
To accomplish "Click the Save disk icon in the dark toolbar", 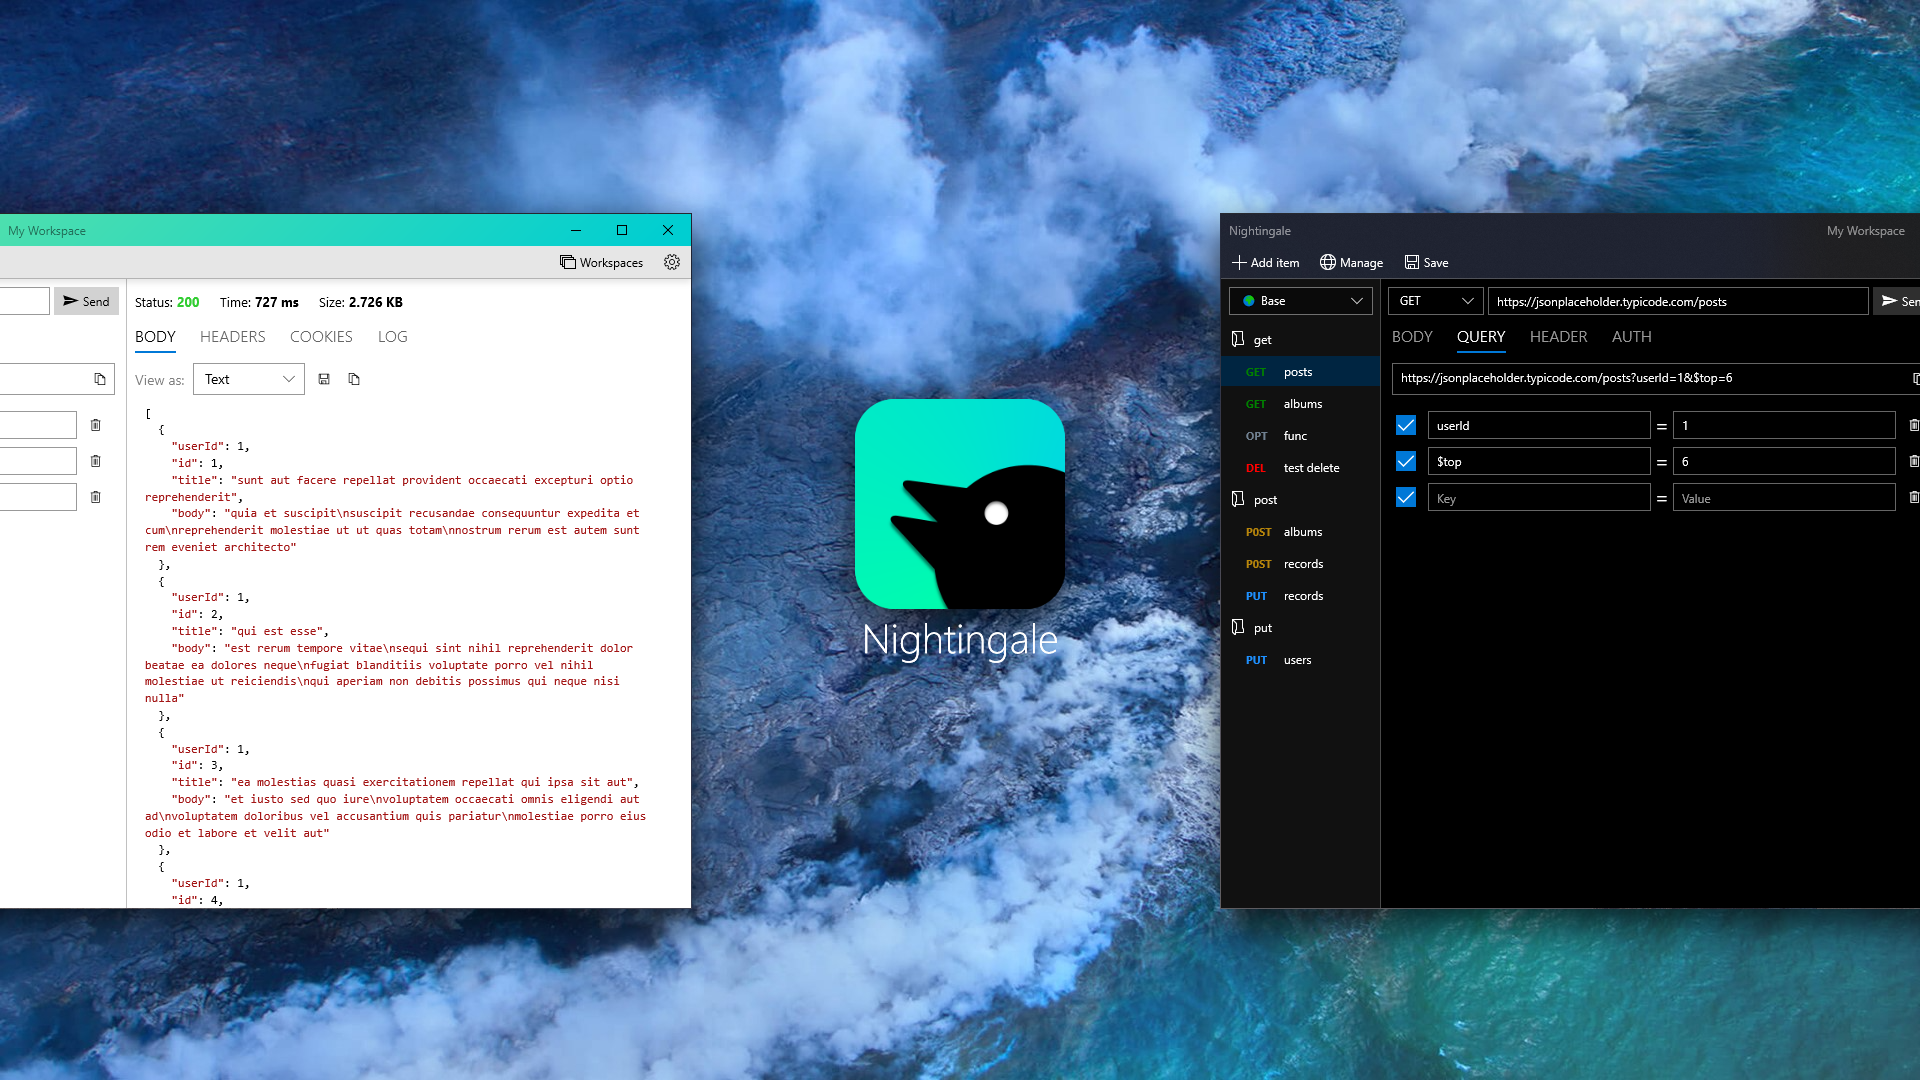I will pos(1412,262).
